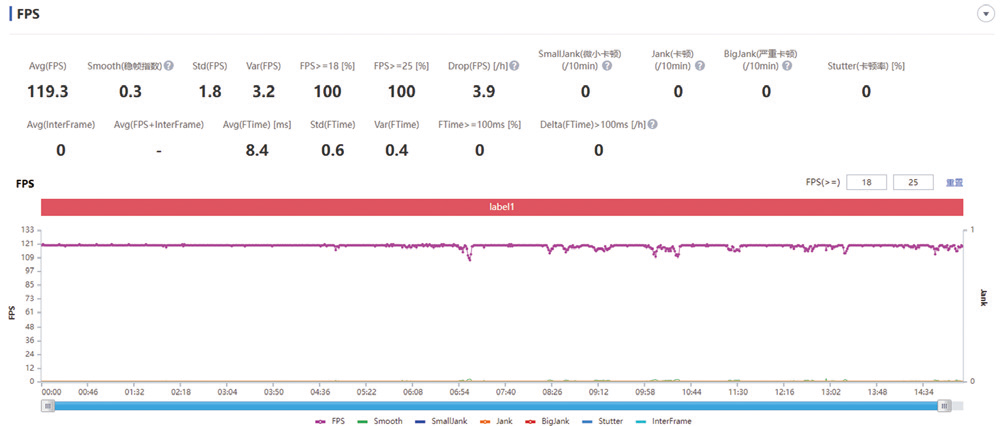Open help icon next to Delta(FTime)>100ms

click(653, 125)
